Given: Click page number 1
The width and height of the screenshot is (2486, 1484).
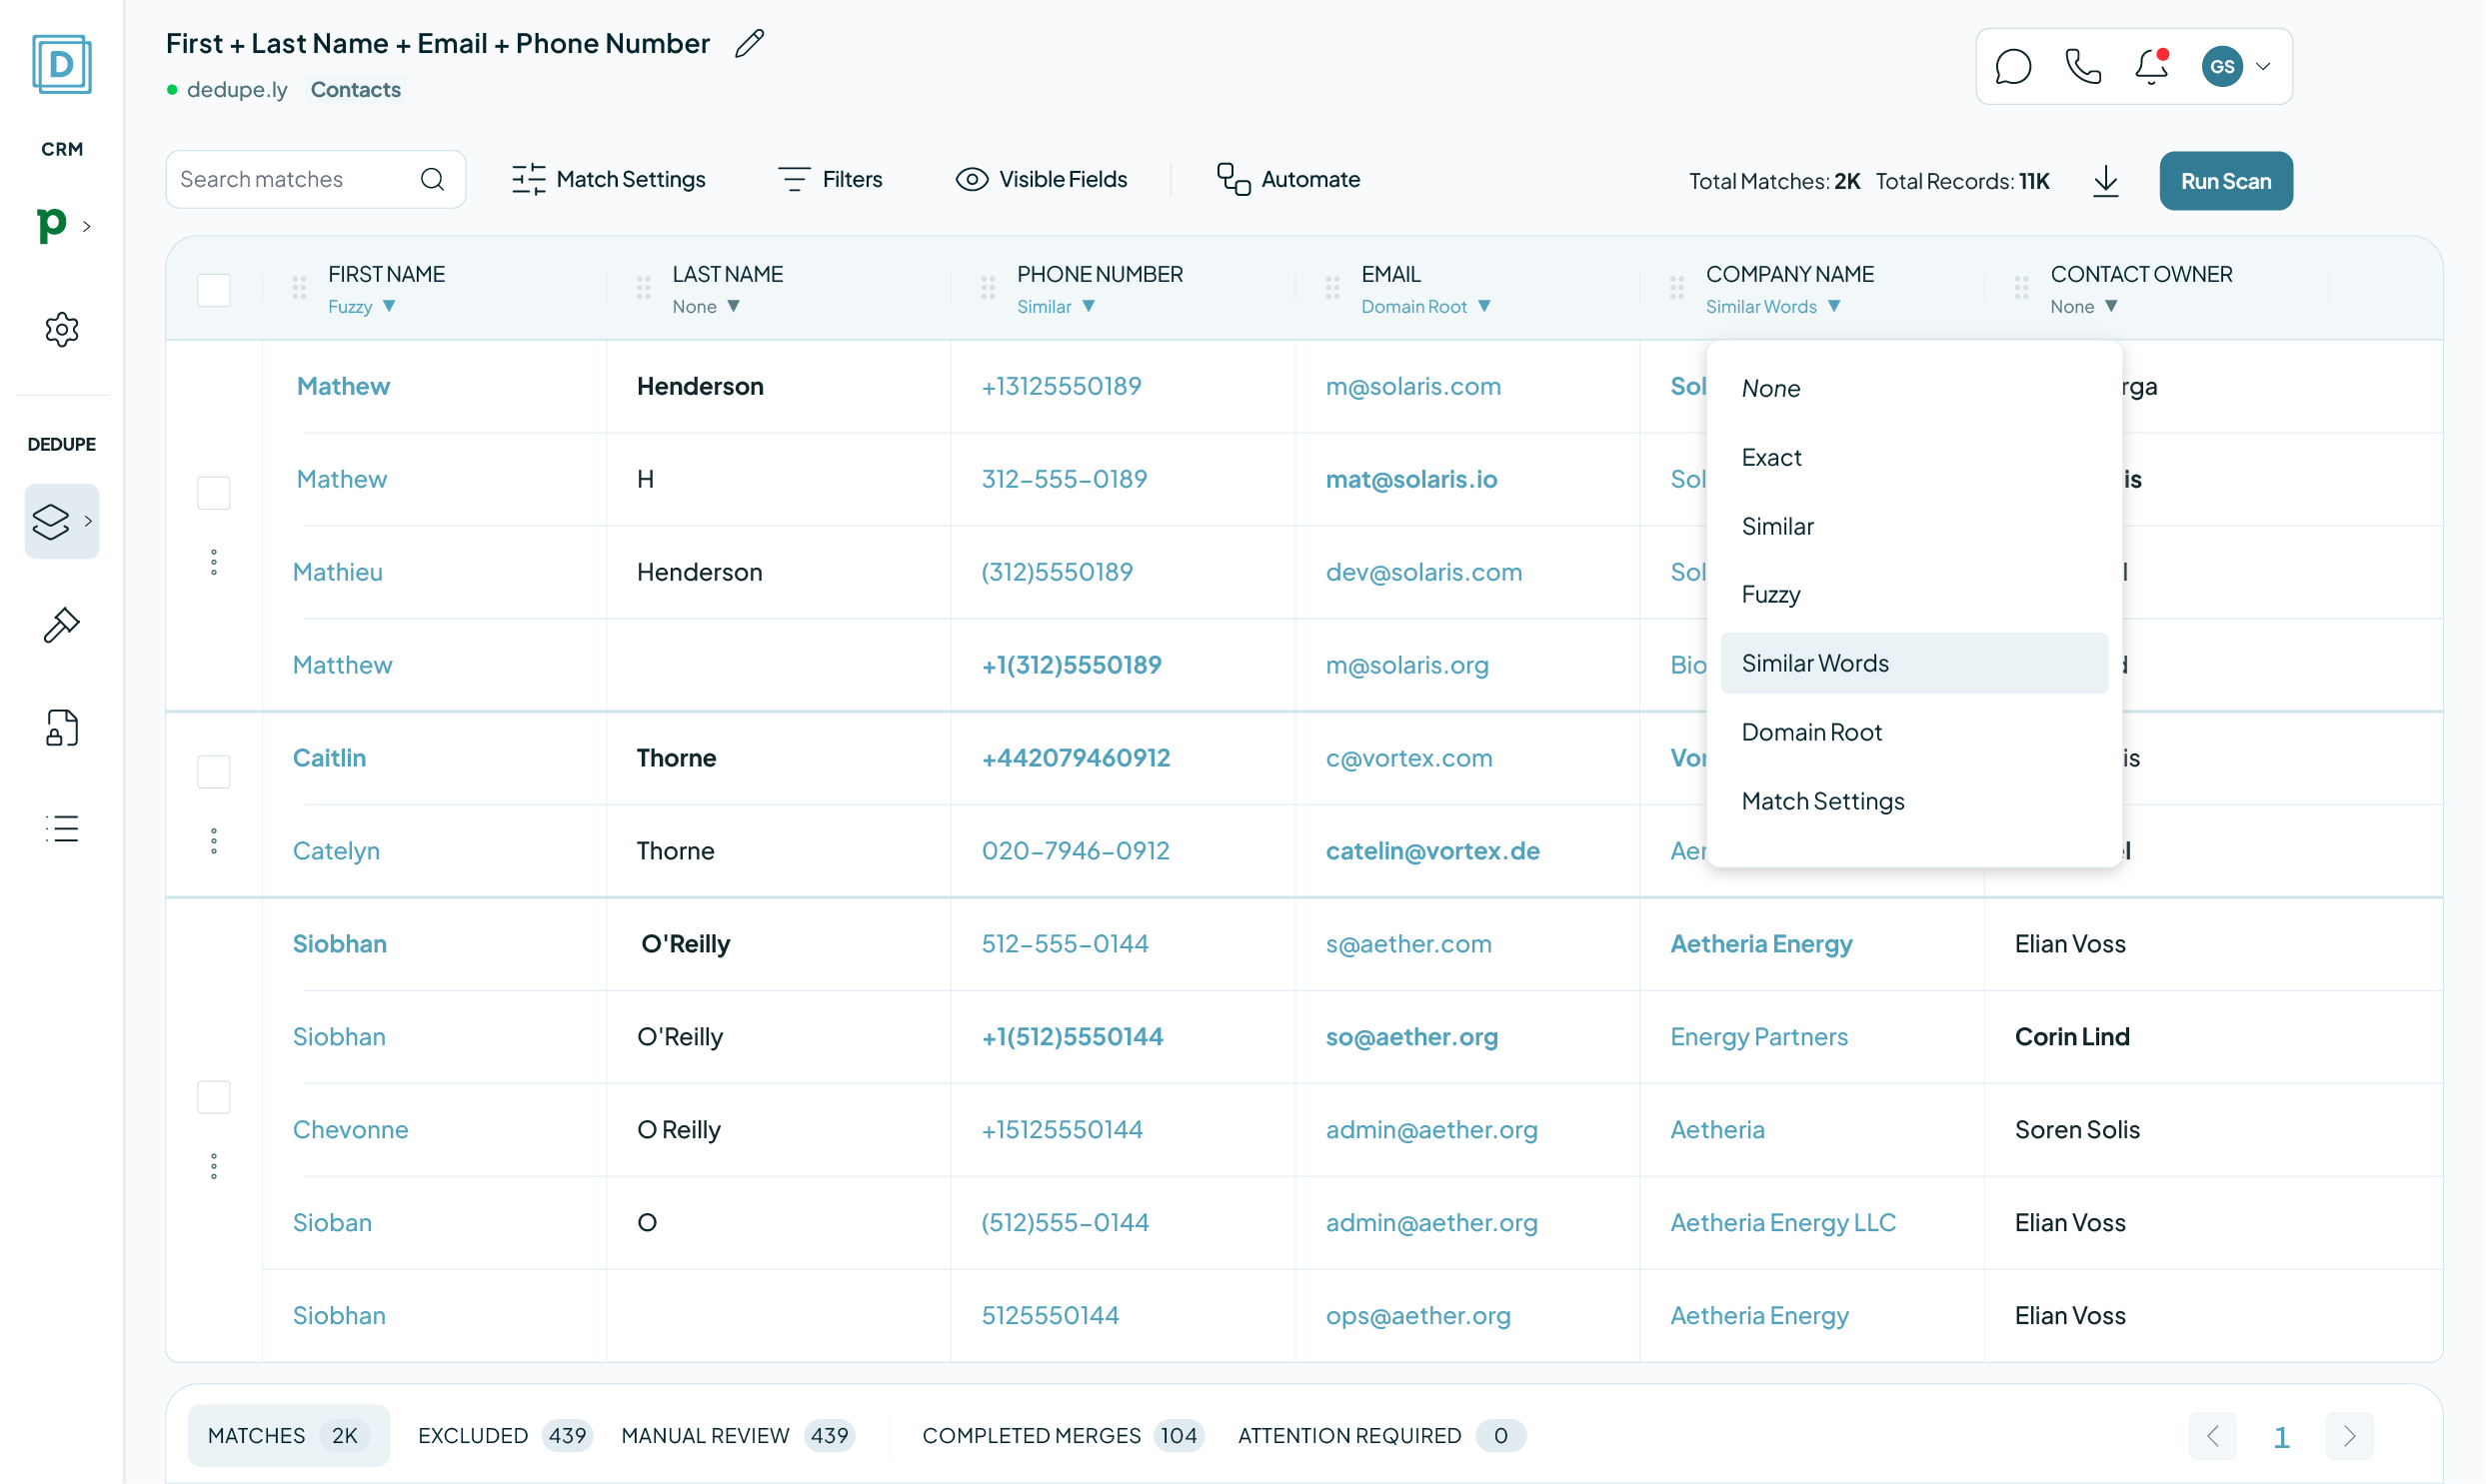Looking at the screenshot, I should pyautogui.click(x=2281, y=1437).
